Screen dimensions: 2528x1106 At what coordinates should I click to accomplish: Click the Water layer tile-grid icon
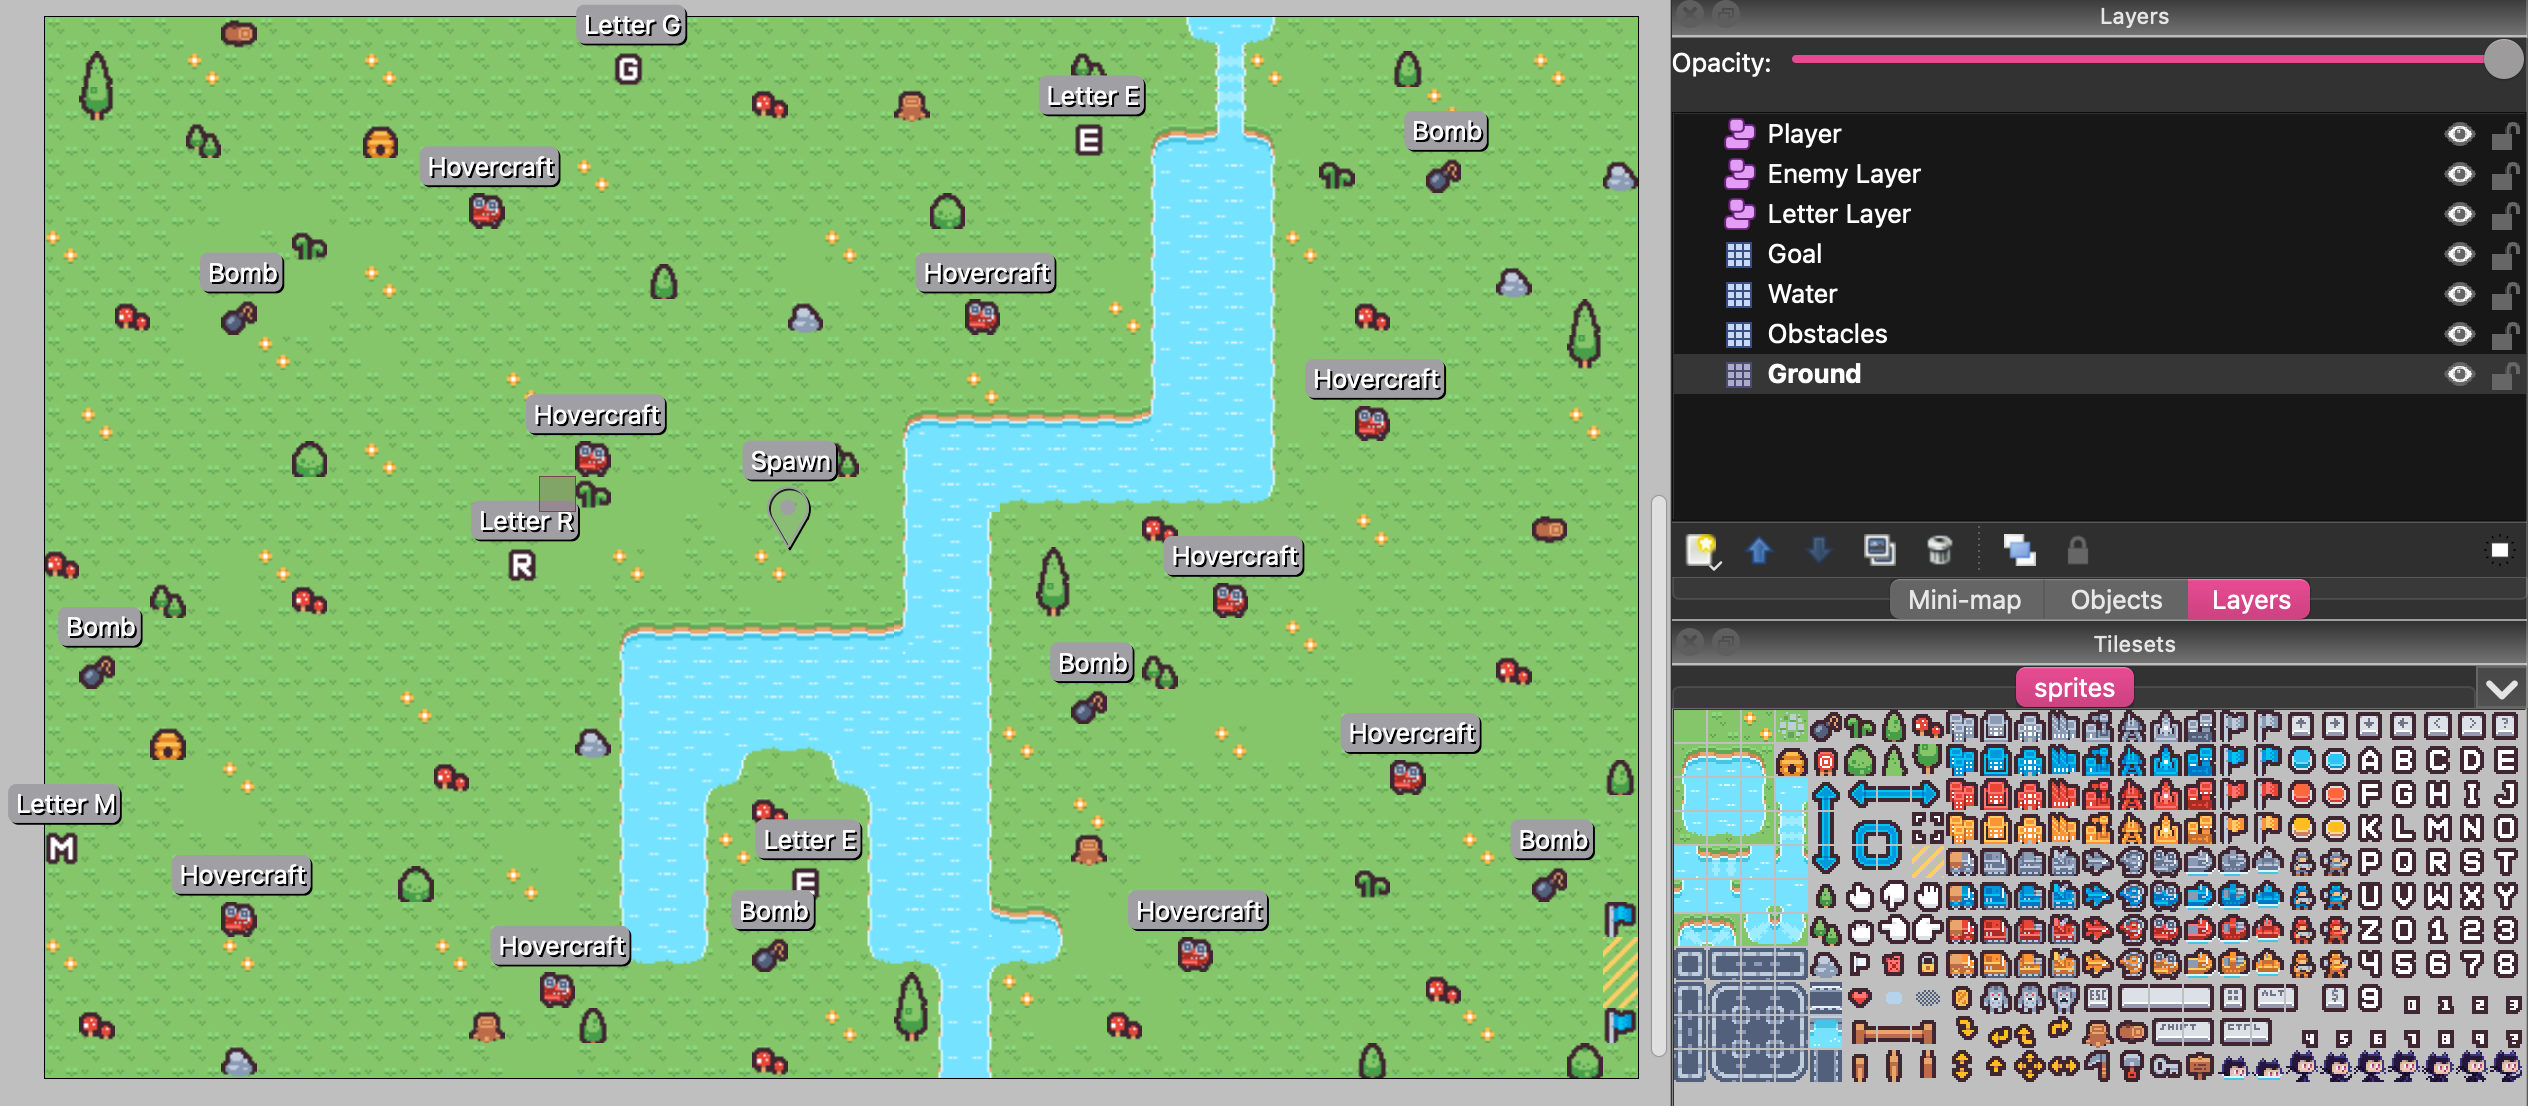(1738, 293)
